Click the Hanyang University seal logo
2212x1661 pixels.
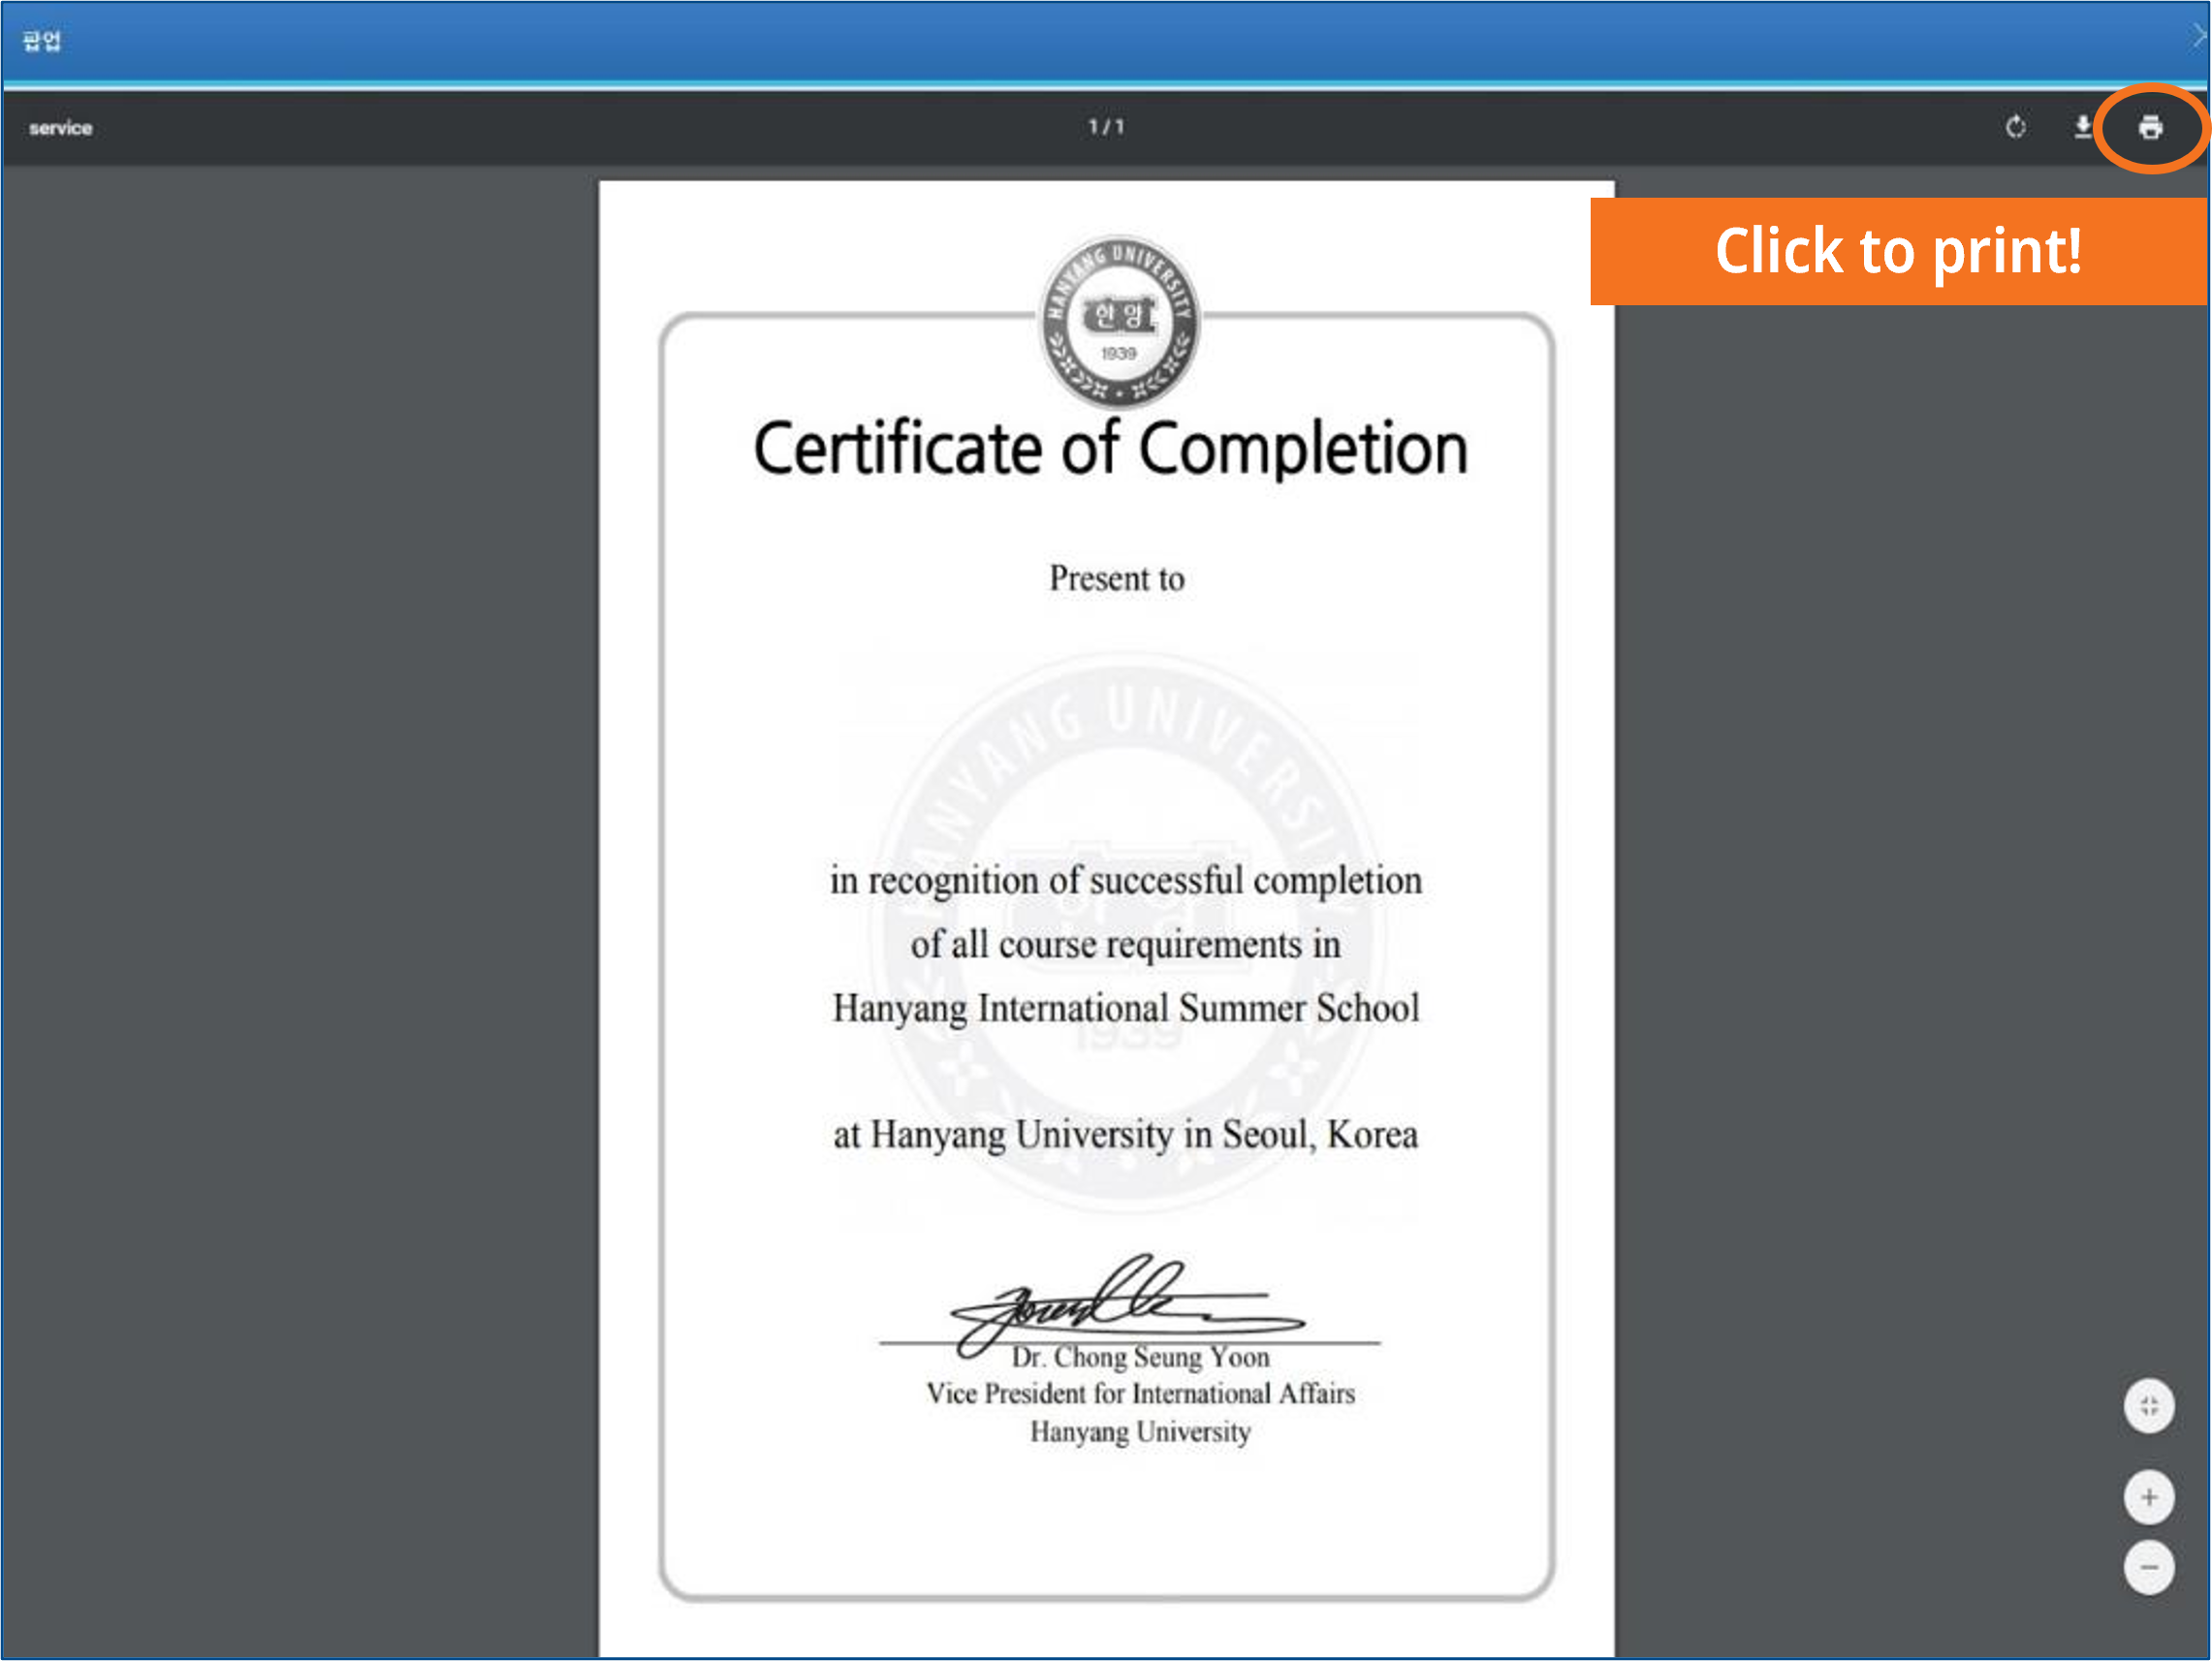tap(1118, 322)
